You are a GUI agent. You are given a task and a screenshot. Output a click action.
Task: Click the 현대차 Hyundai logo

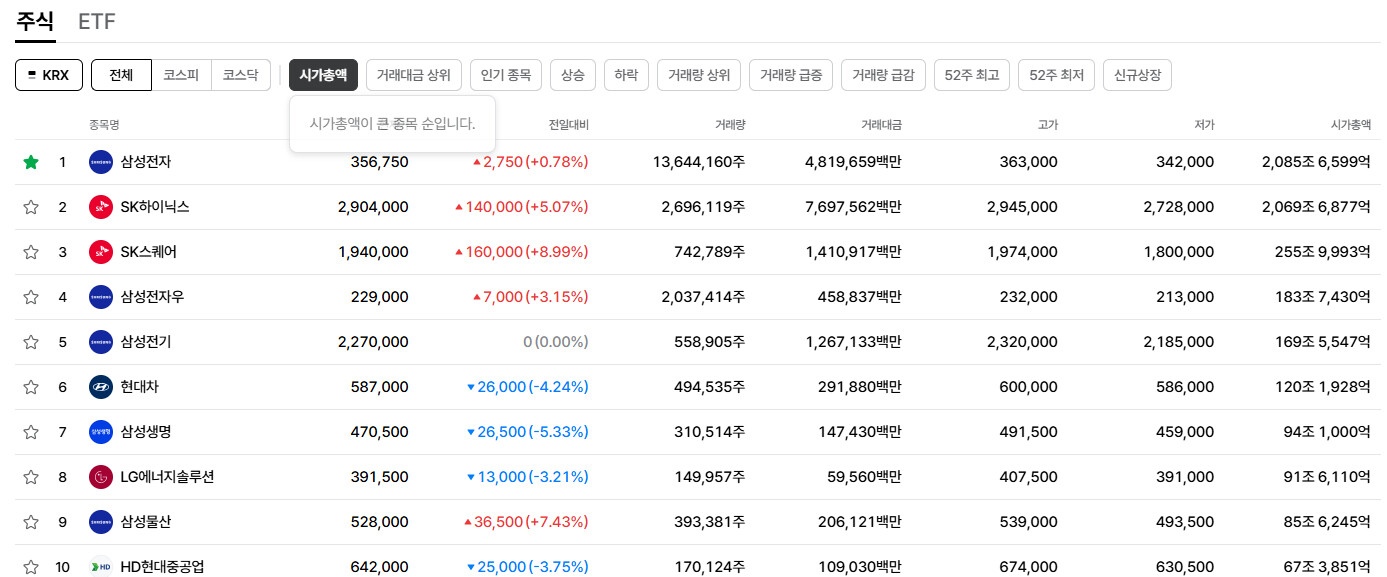click(101, 387)
